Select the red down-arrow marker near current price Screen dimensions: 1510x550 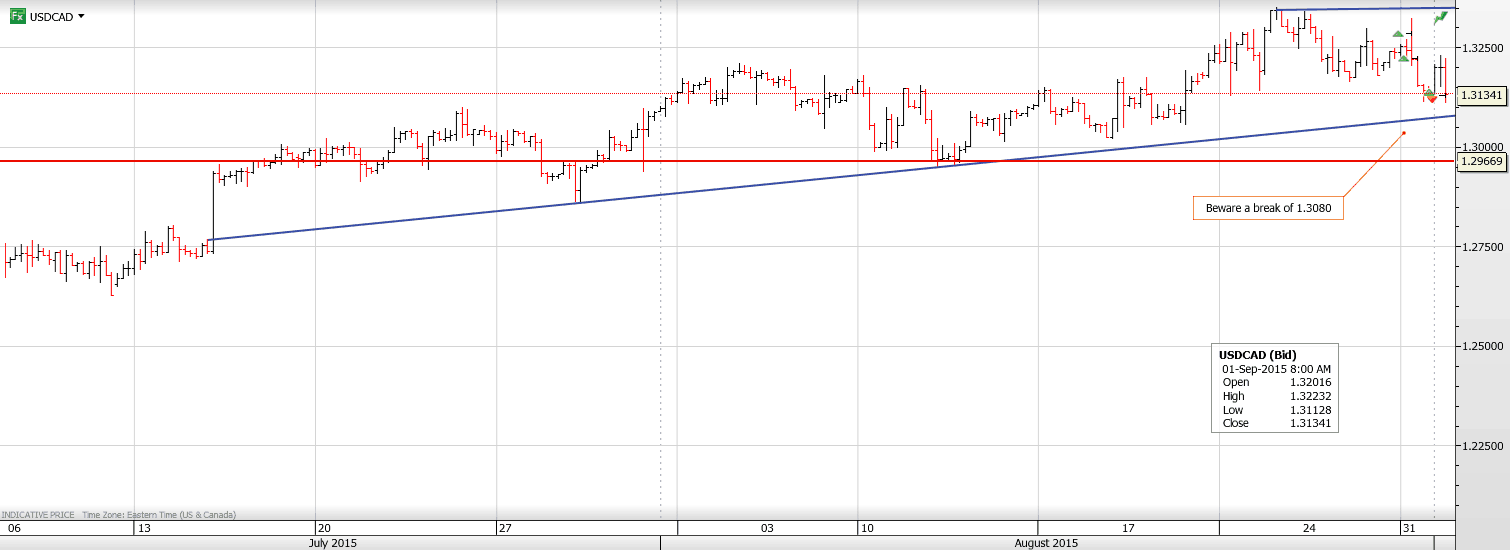pos(1432,98)
